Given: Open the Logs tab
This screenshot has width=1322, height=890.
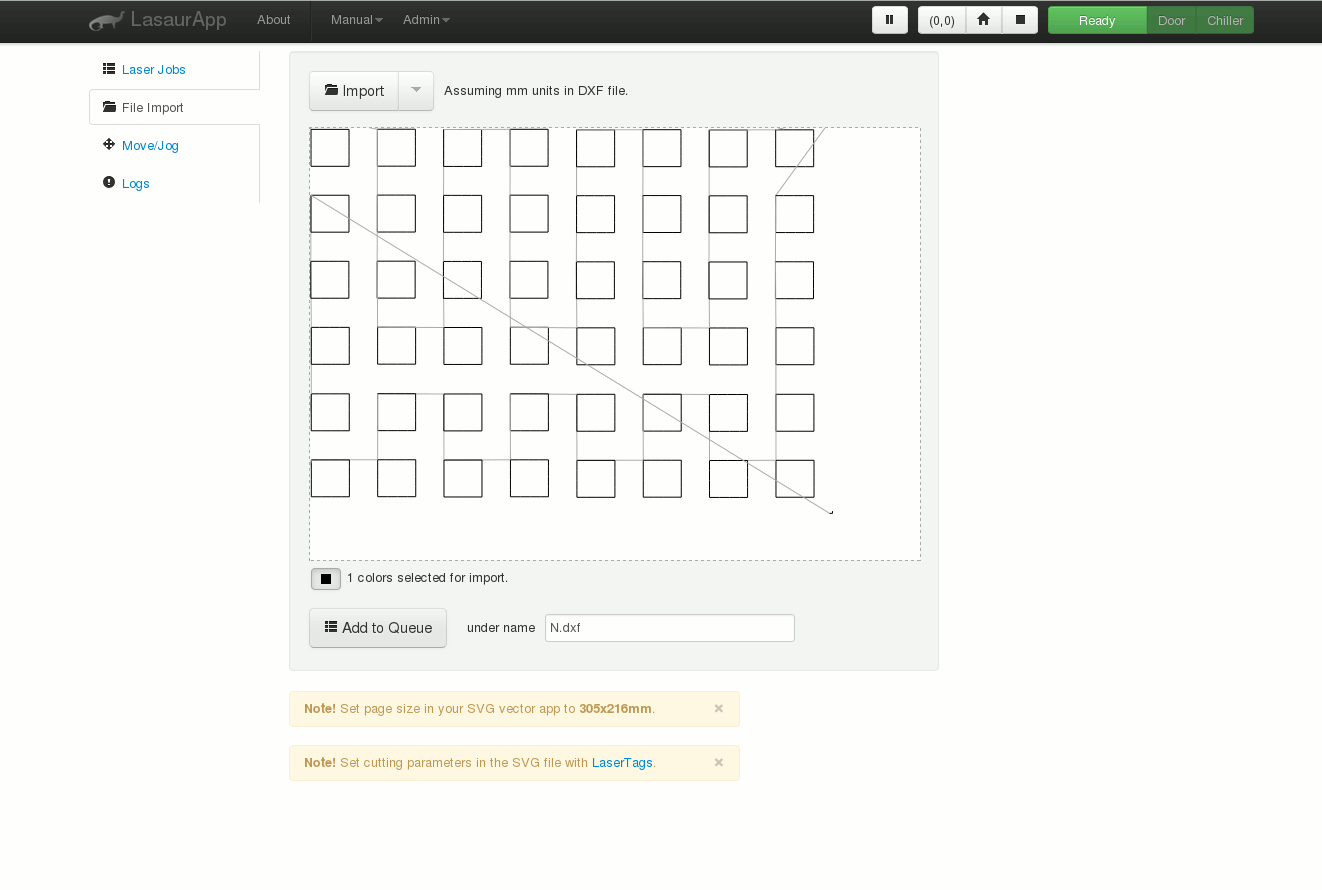Looking at the screenshot, I should click(174, 184).
